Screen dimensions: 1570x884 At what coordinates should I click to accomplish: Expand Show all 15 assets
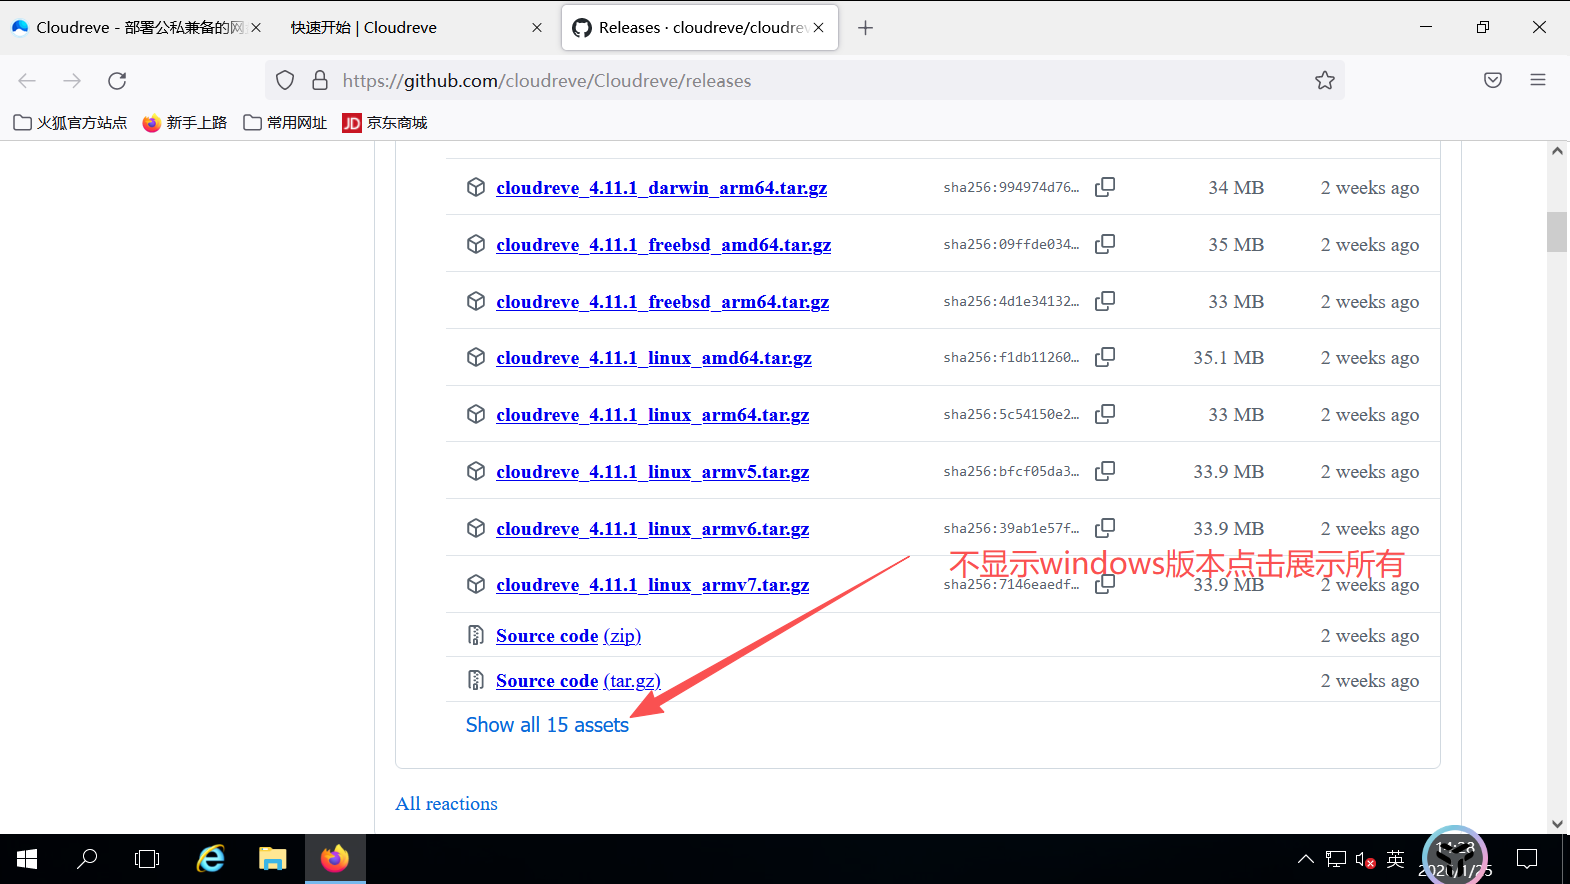pos(547,725)
